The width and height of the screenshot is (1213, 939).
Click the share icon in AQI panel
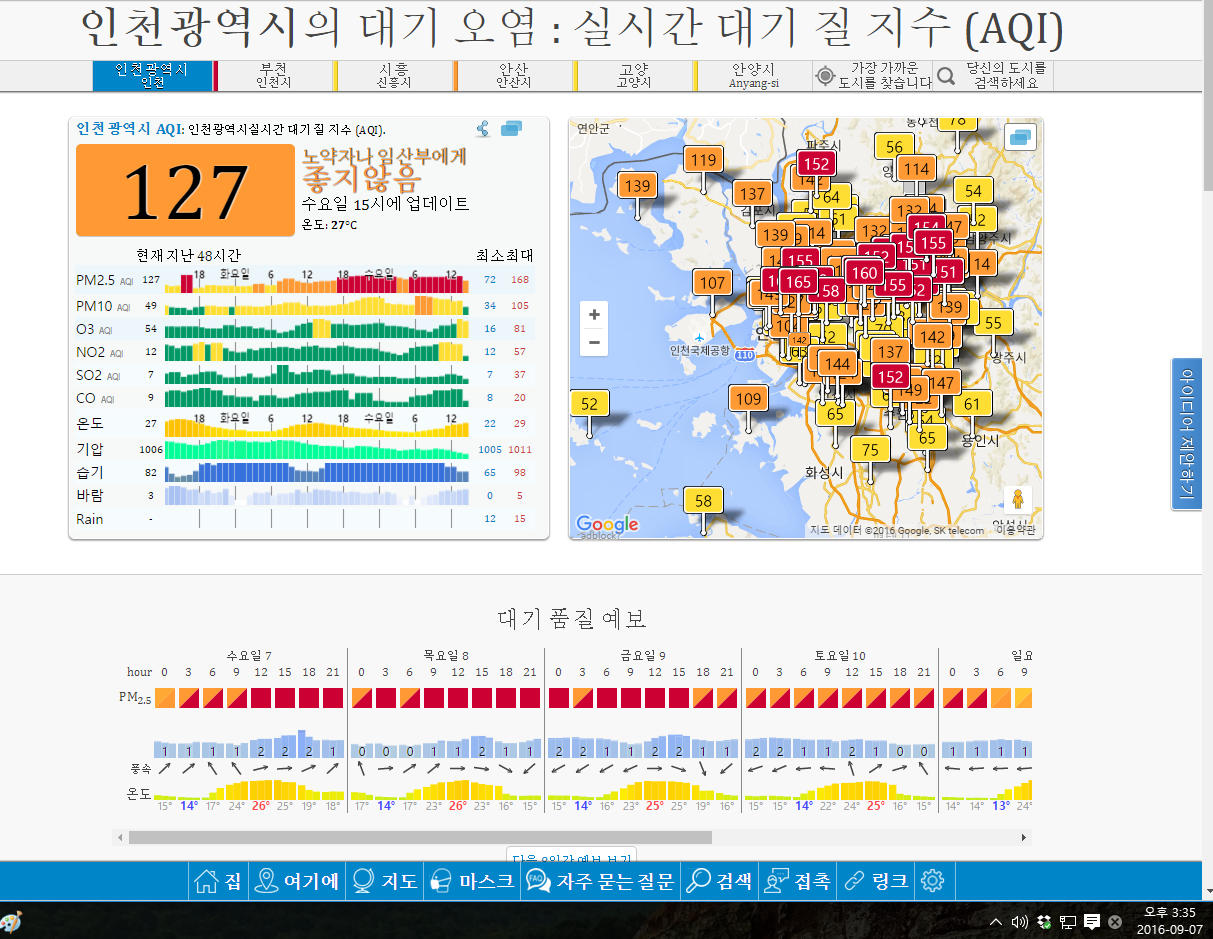[x=483, y=129]
